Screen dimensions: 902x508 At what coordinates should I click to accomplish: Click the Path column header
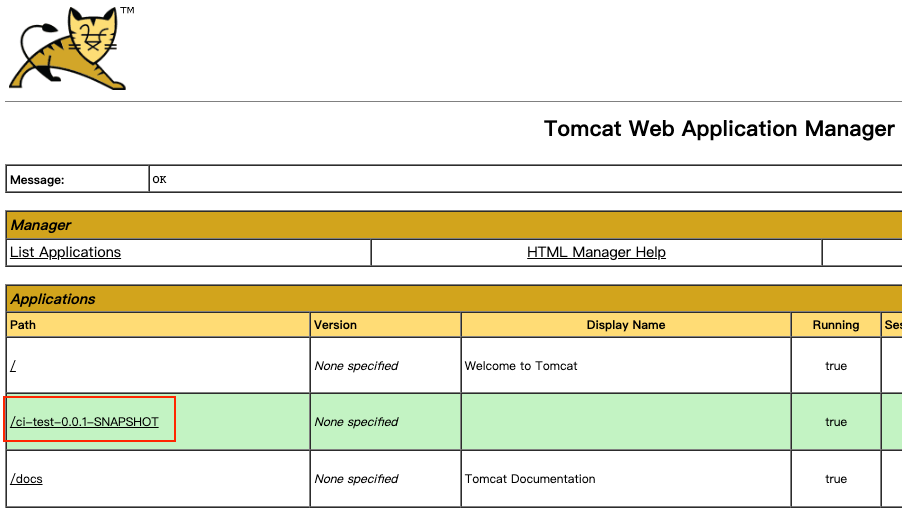[158, 325]
